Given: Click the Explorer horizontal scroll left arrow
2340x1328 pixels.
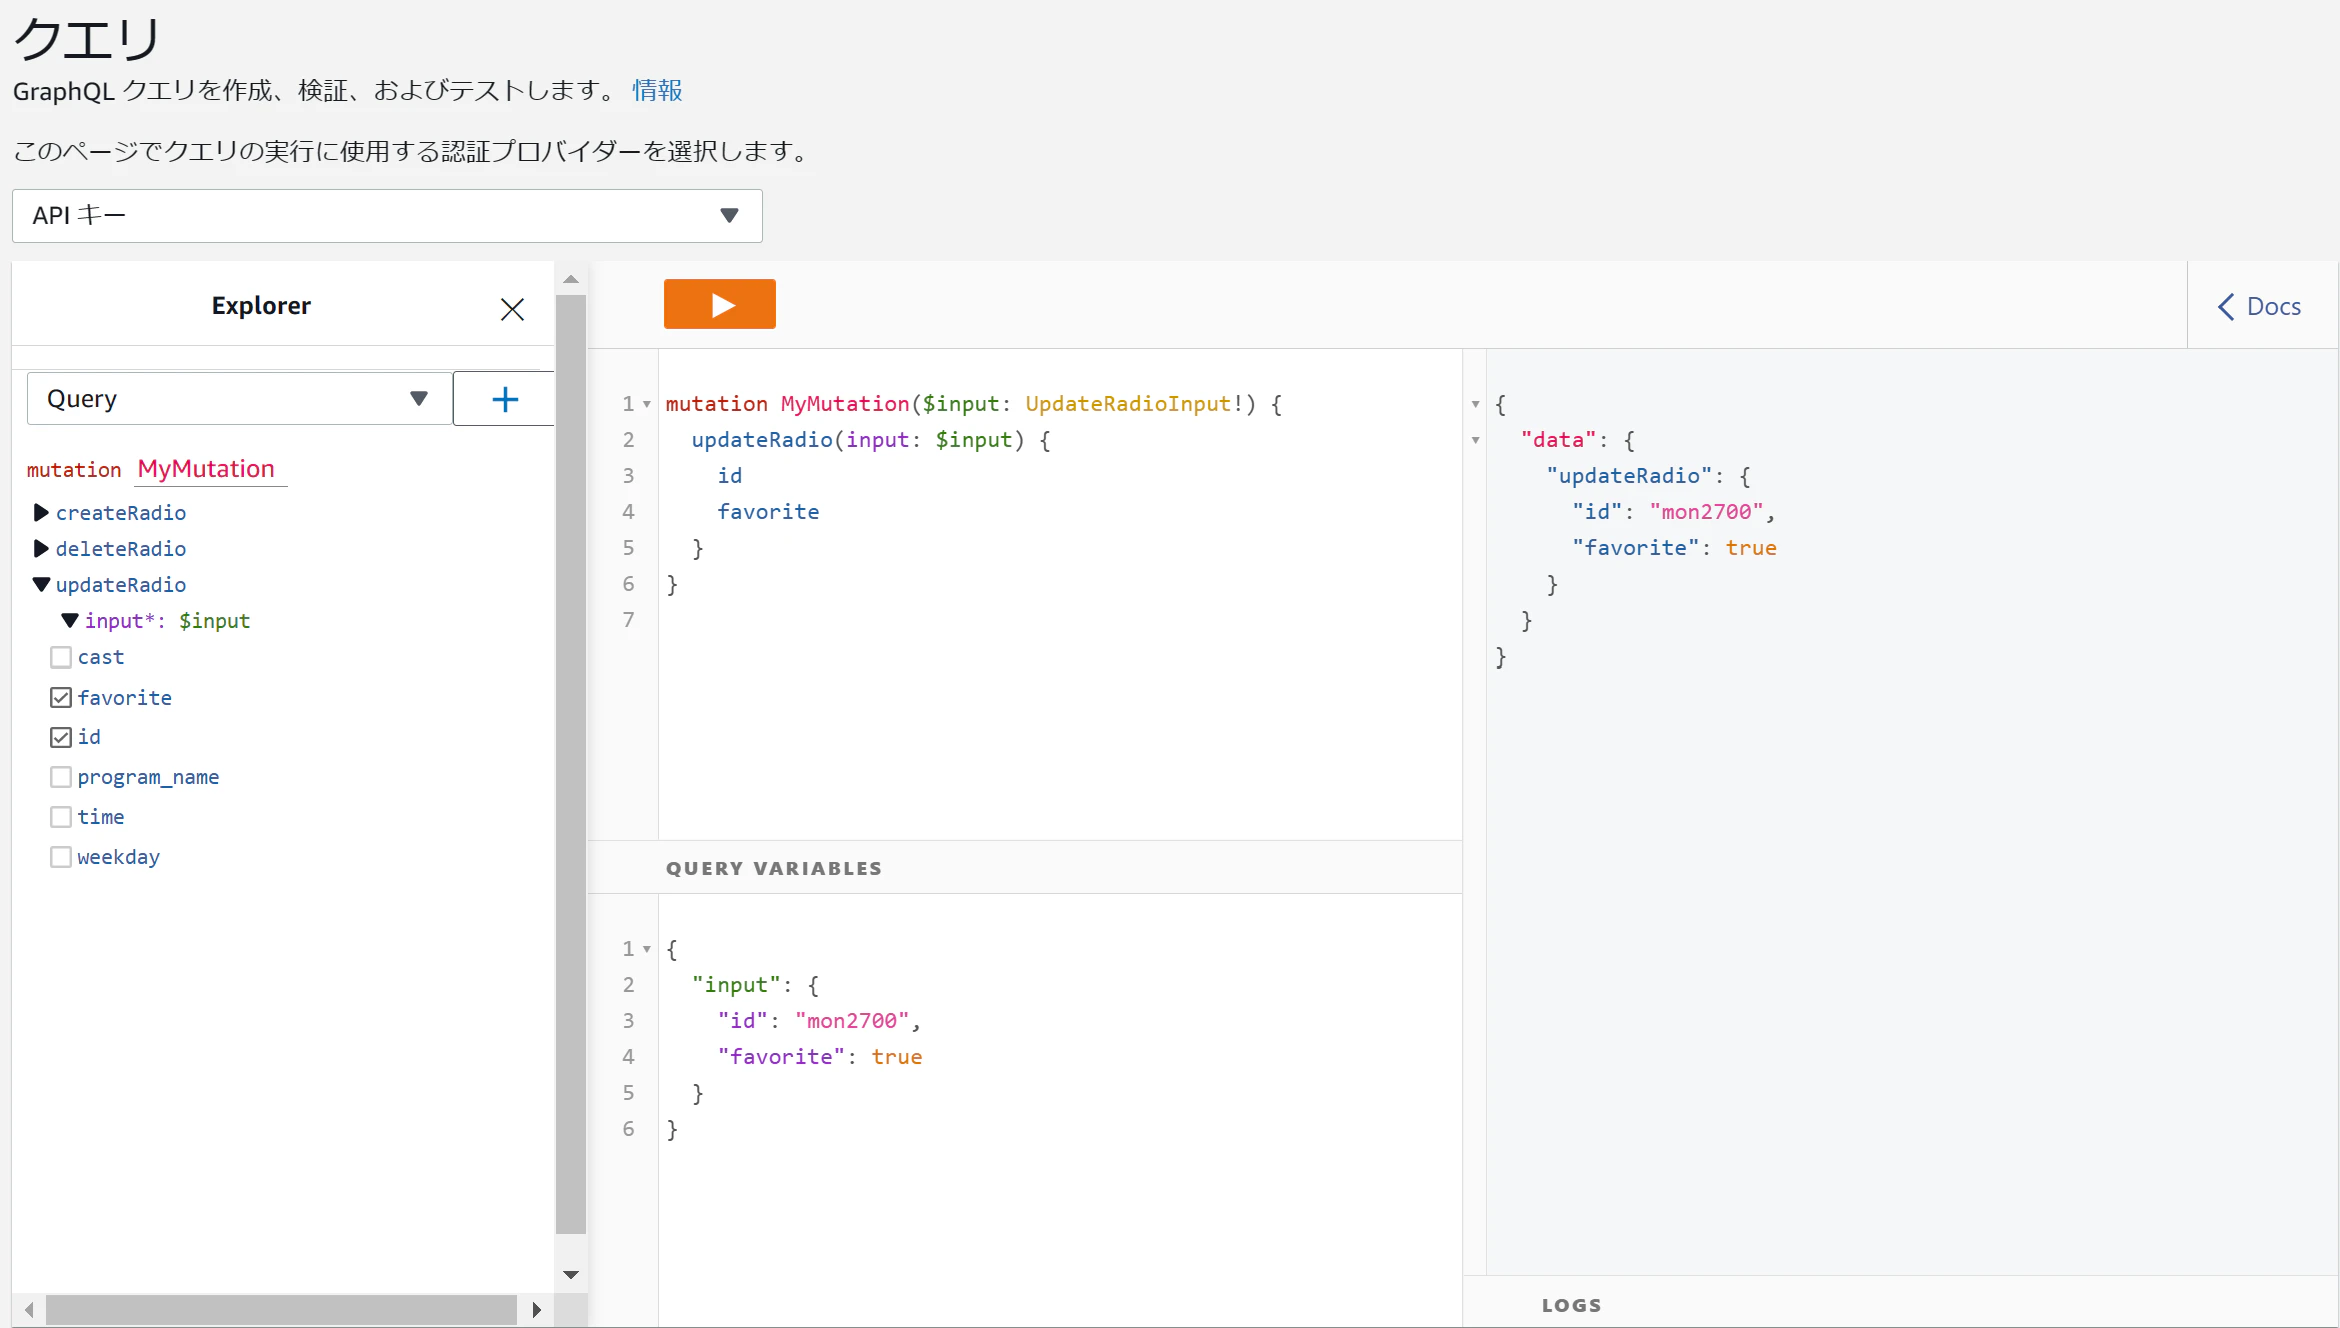Looking at the screenshot, I should [29, 1310].
